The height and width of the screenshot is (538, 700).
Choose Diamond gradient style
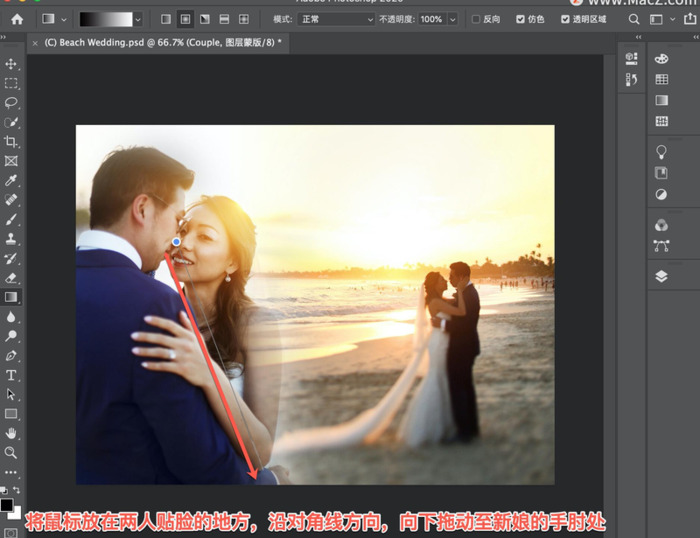pyautogui.click(x=244, y=19)
